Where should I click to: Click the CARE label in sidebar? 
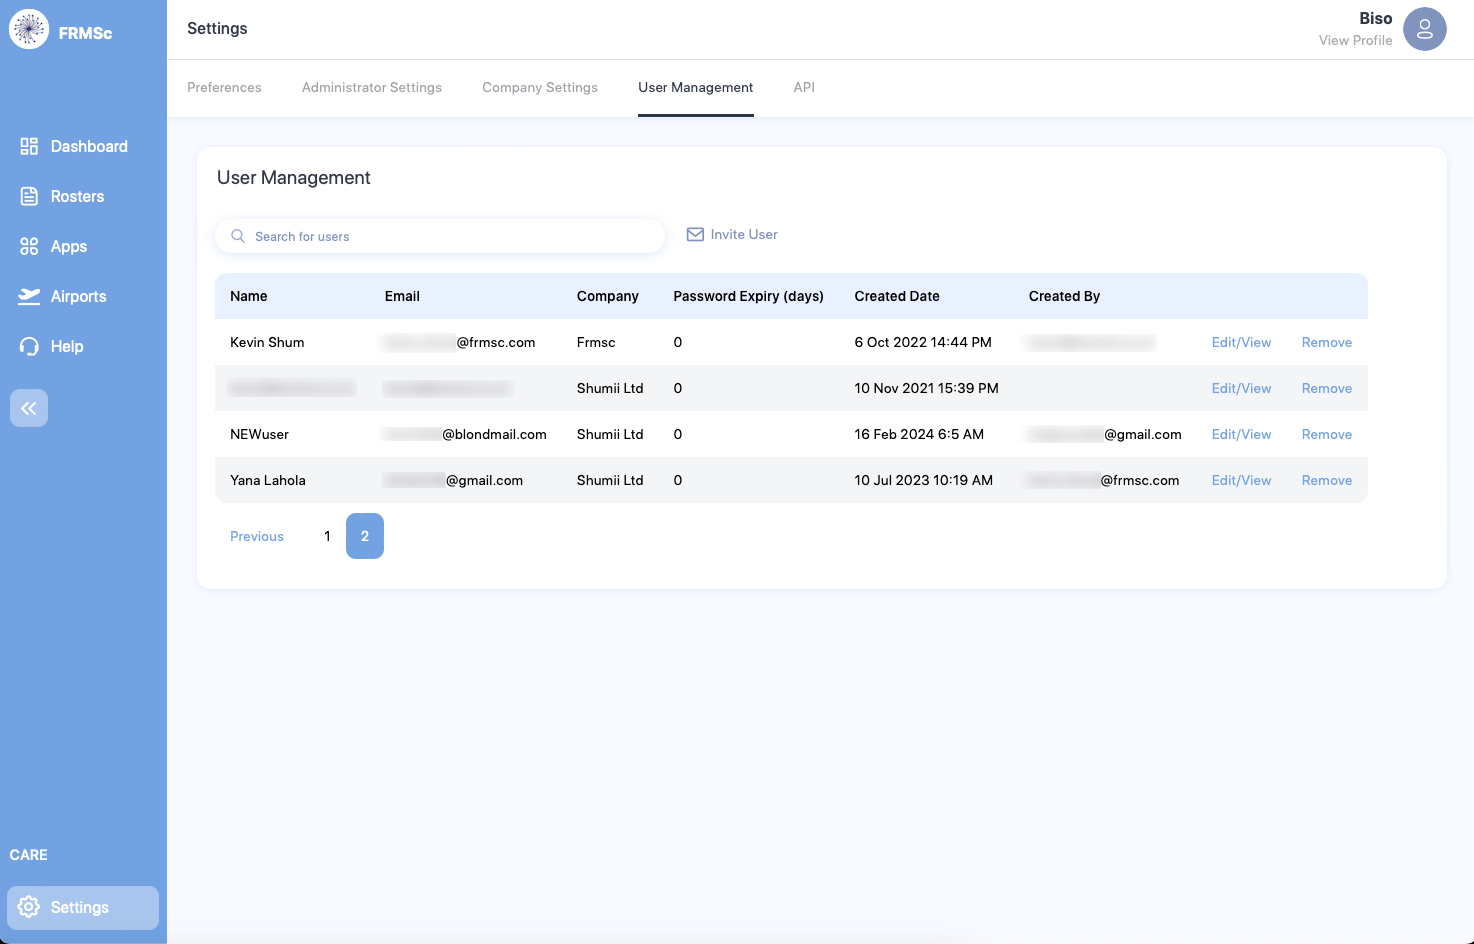(29, 855)
